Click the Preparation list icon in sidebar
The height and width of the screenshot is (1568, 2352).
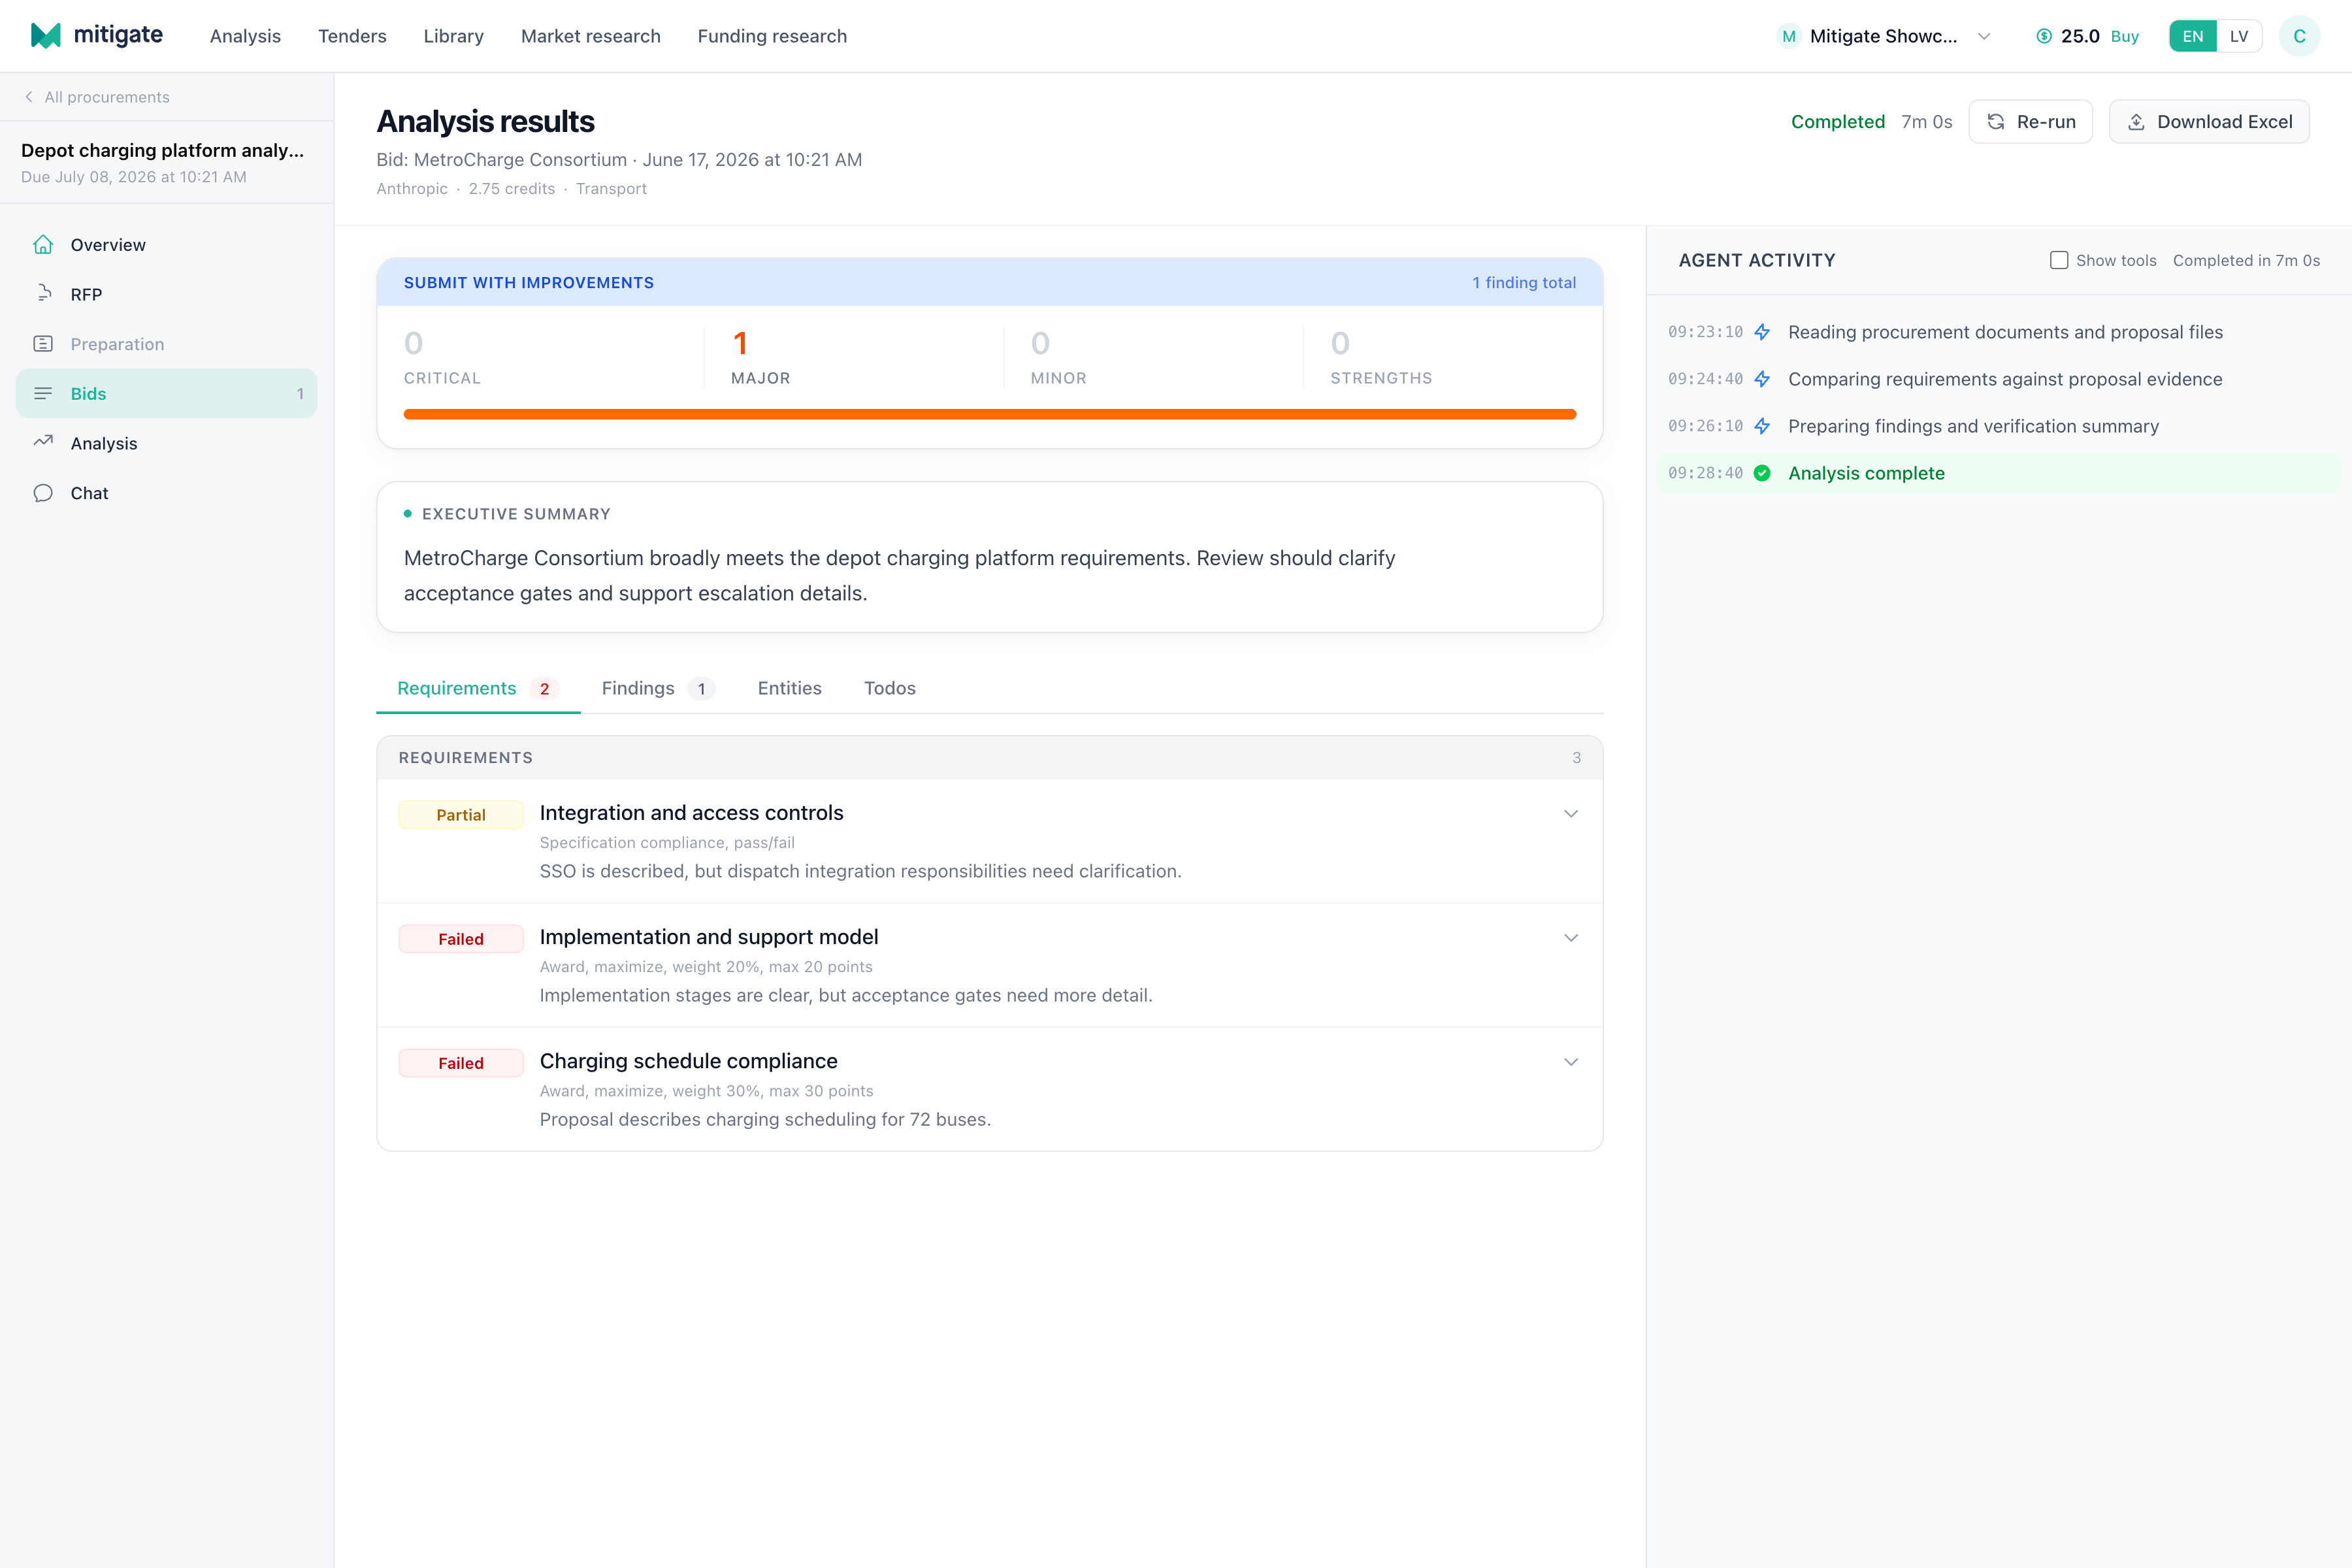tap(43, 344)
